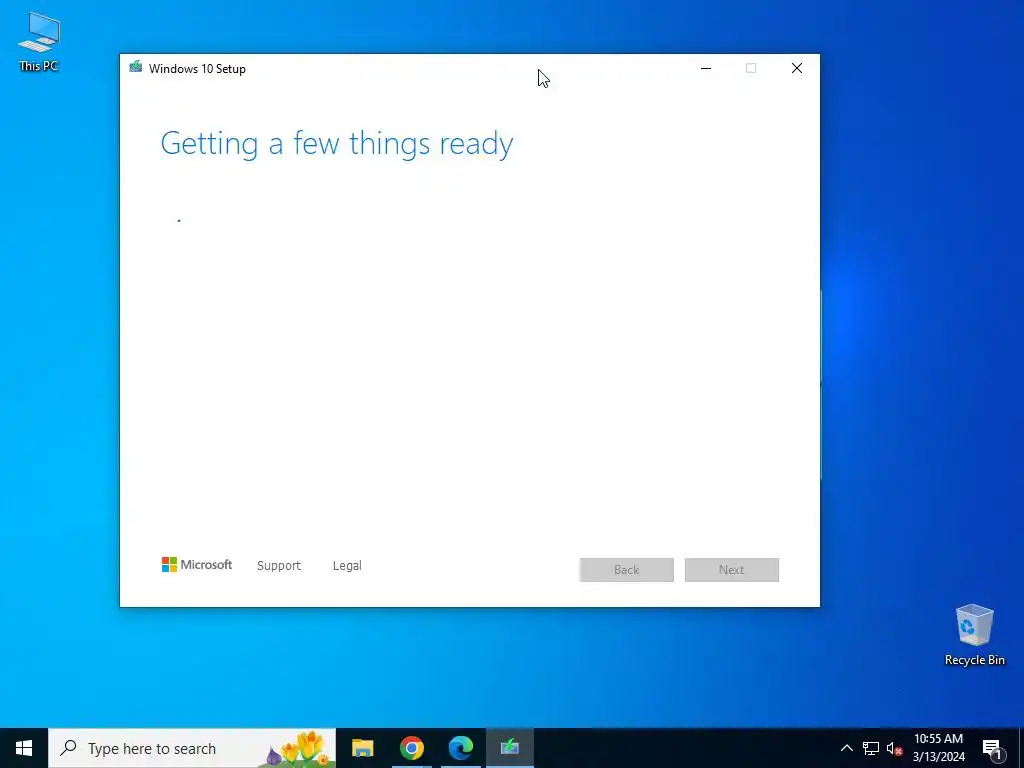Click the disabled maximize button in Setup
This screenshot has height=768, width=1024.
pyautogui.click(x=751, y=68)
